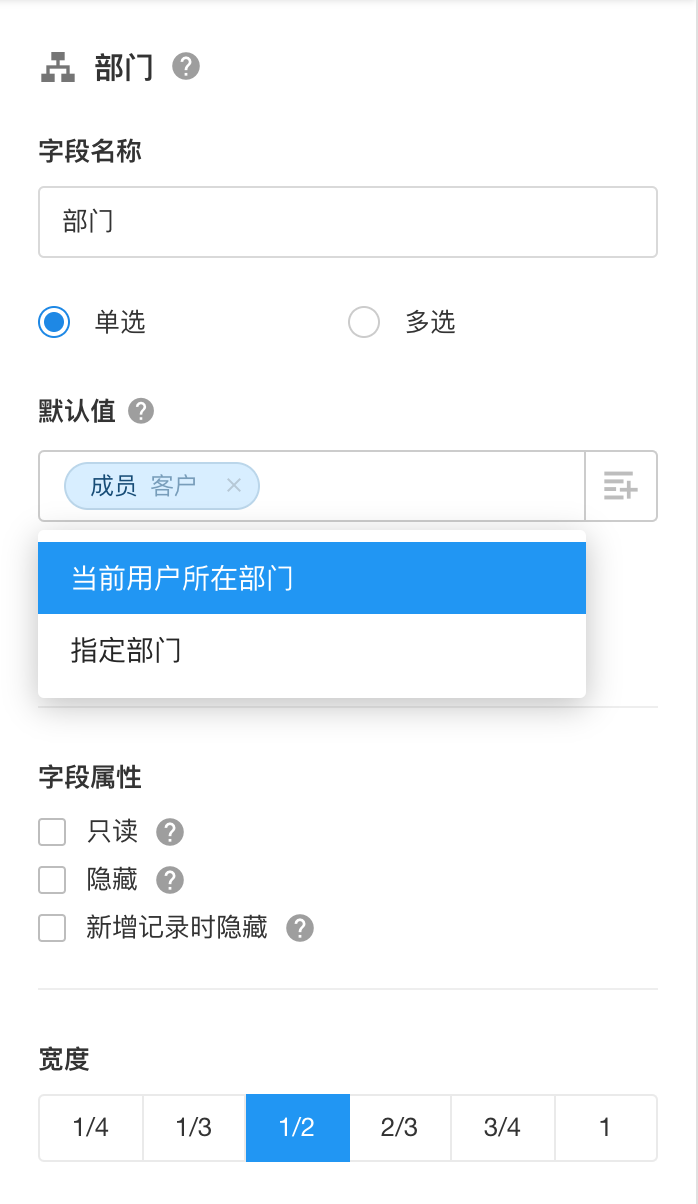Set field width to 1/4

(91, 1128)
